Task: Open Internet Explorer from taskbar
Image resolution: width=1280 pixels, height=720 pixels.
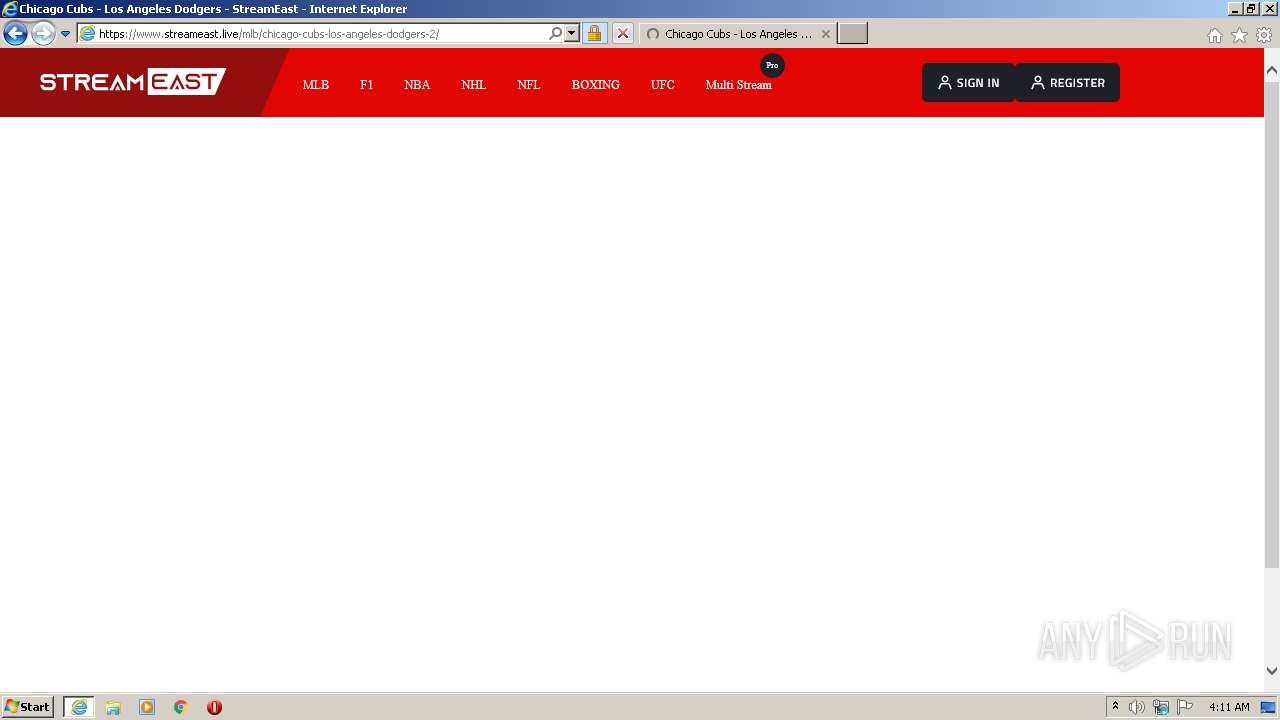Action: point(79,707)
